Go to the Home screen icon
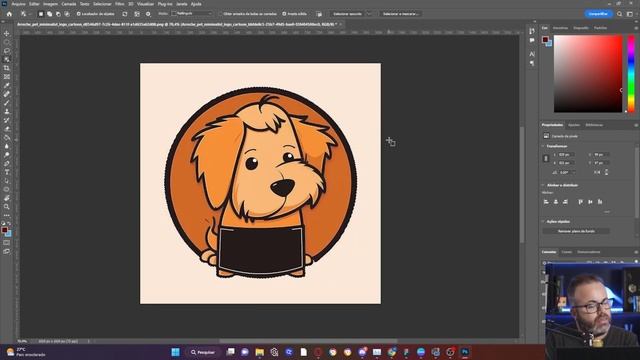The image size is (640, 360). (9, 14)
